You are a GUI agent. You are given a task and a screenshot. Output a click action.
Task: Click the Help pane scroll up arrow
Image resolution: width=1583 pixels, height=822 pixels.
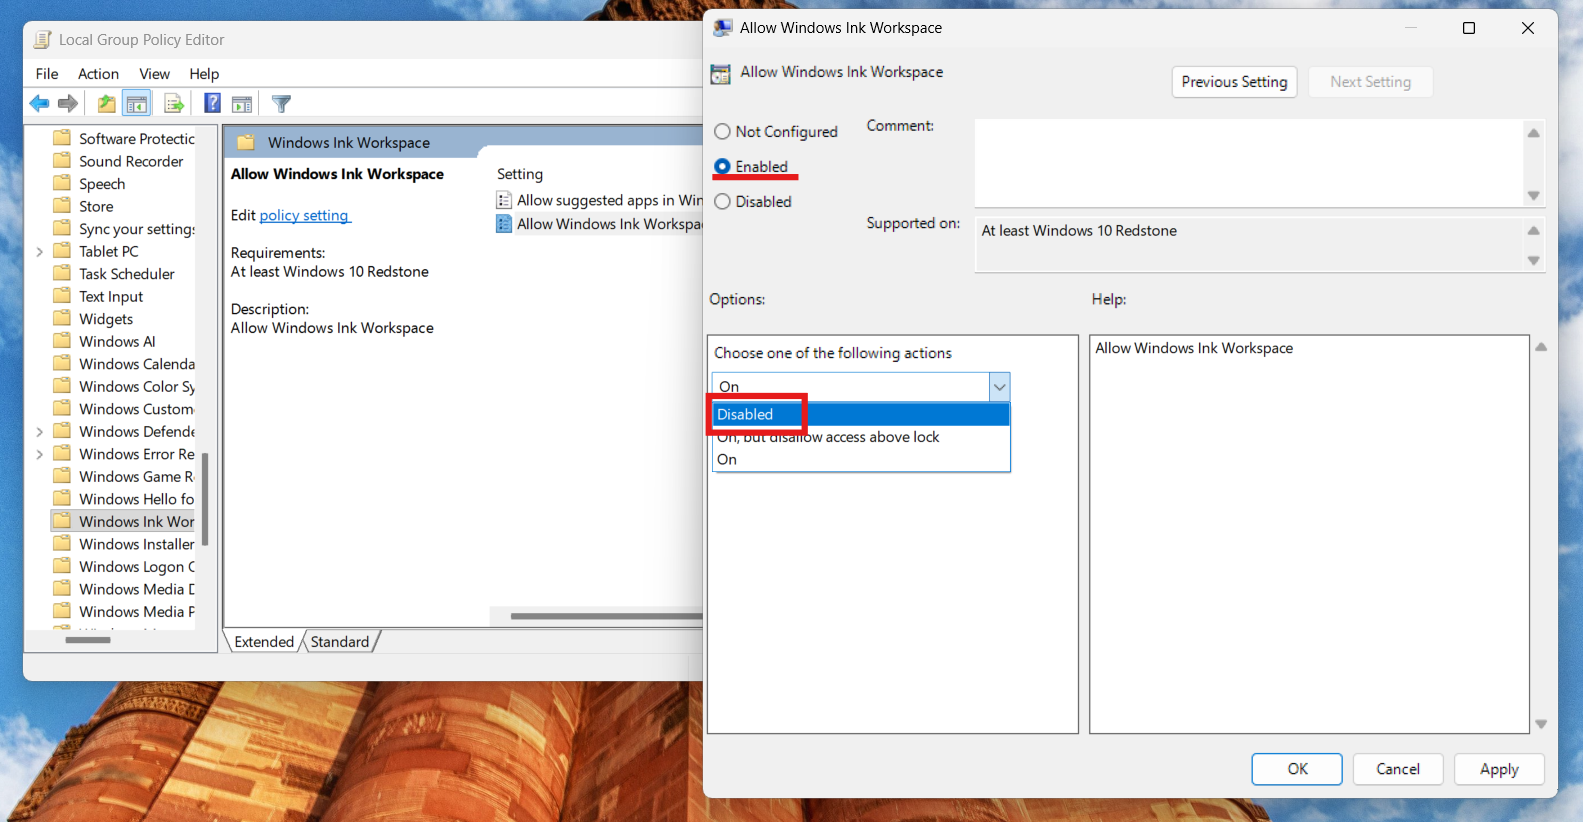[1541, 347]
